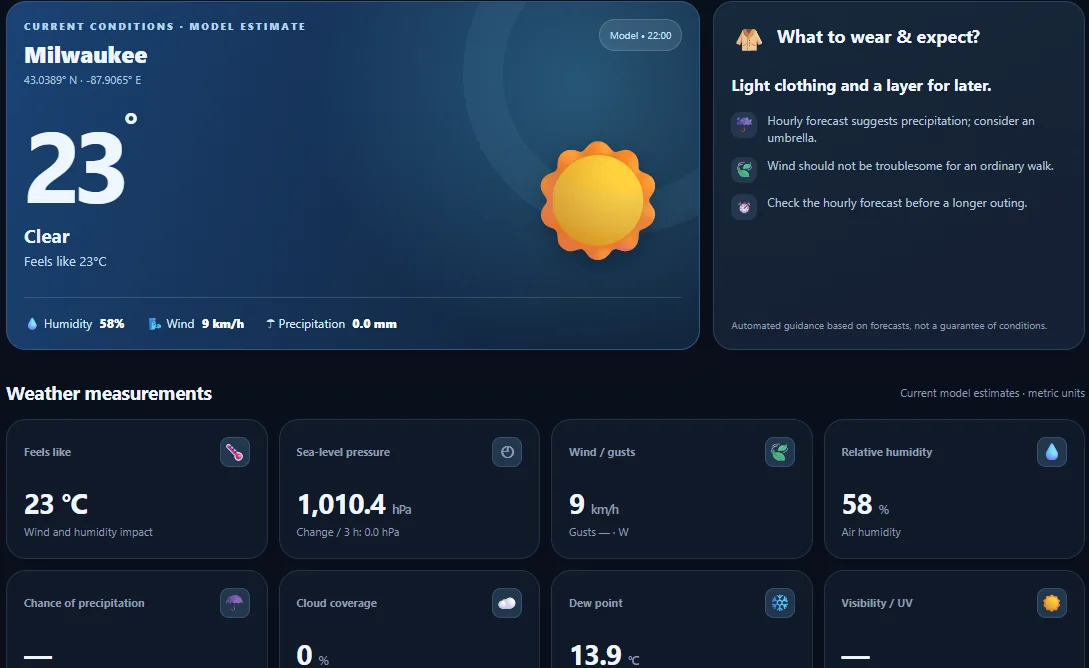The image size is (1089, 668).
Task: Click the Current Conditions · Model Estimate header
Action: click(165, 26)
